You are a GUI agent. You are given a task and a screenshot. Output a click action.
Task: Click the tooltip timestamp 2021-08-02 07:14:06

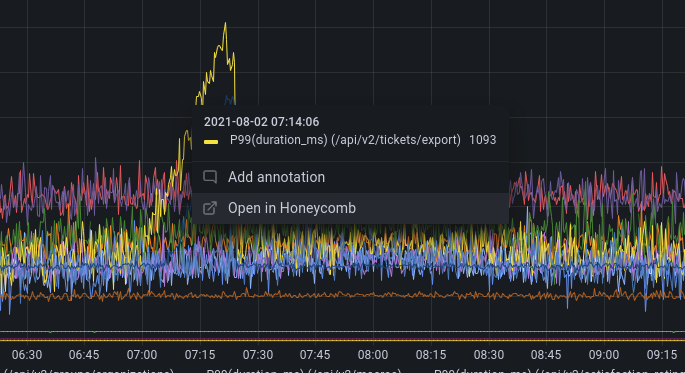click(x=261, y=122)
